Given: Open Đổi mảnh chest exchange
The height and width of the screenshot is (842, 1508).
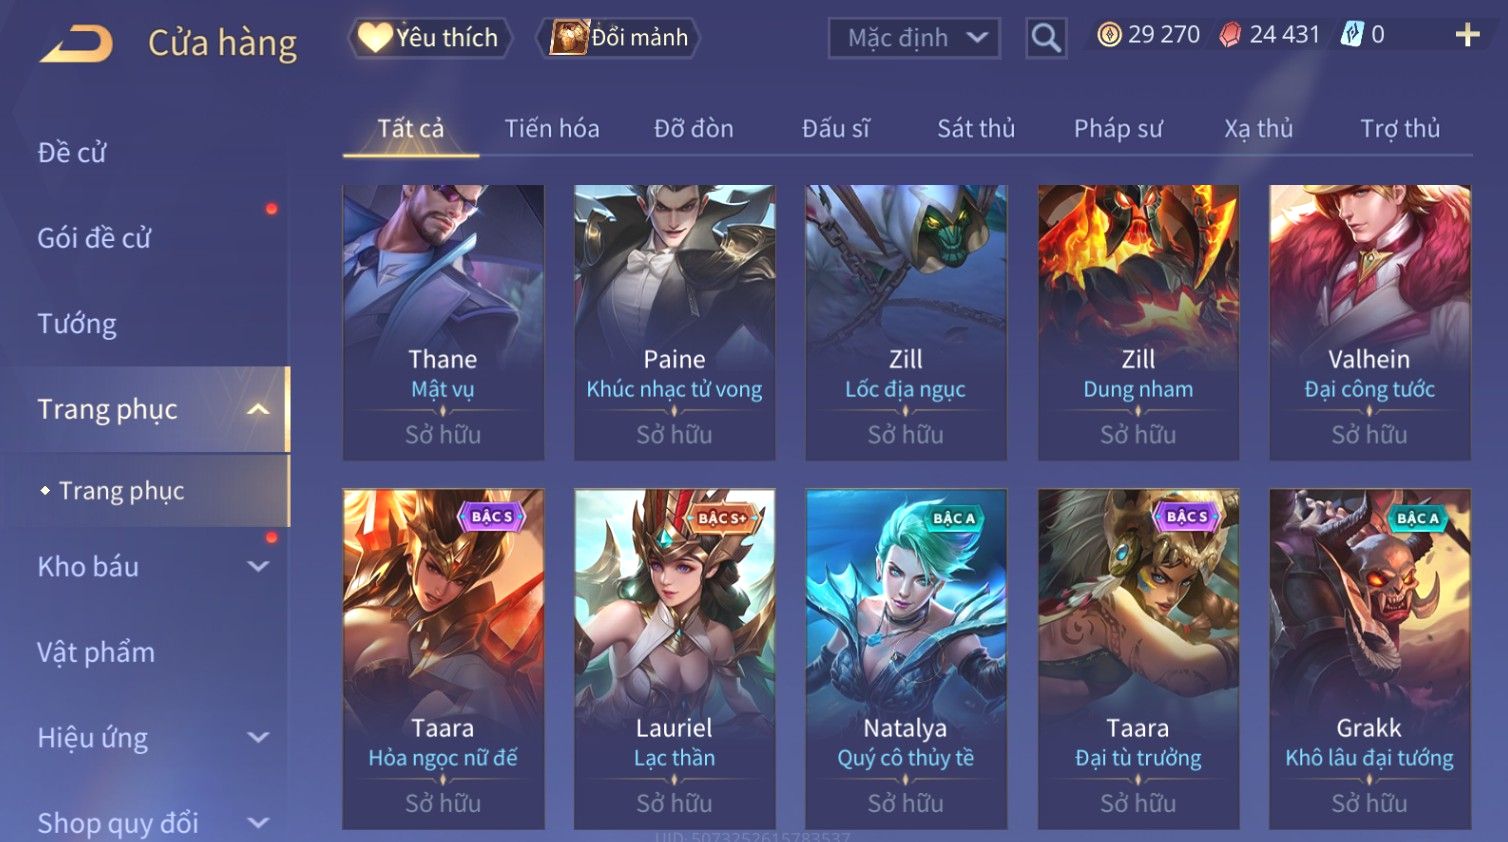Looking at the screenshot, I should tap(620, 38).
